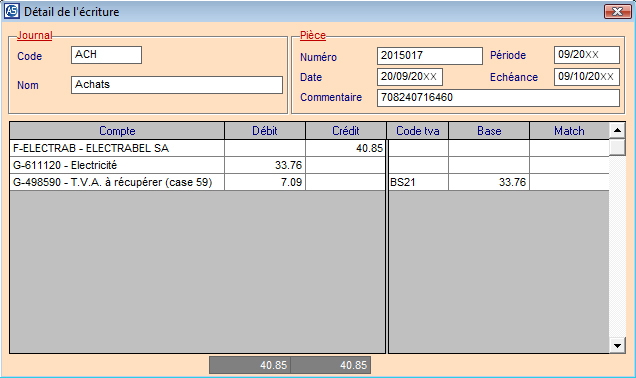Click the Compte column header
Screen dimensions: 636x378
pyautogui.click(x=117, y=131)
